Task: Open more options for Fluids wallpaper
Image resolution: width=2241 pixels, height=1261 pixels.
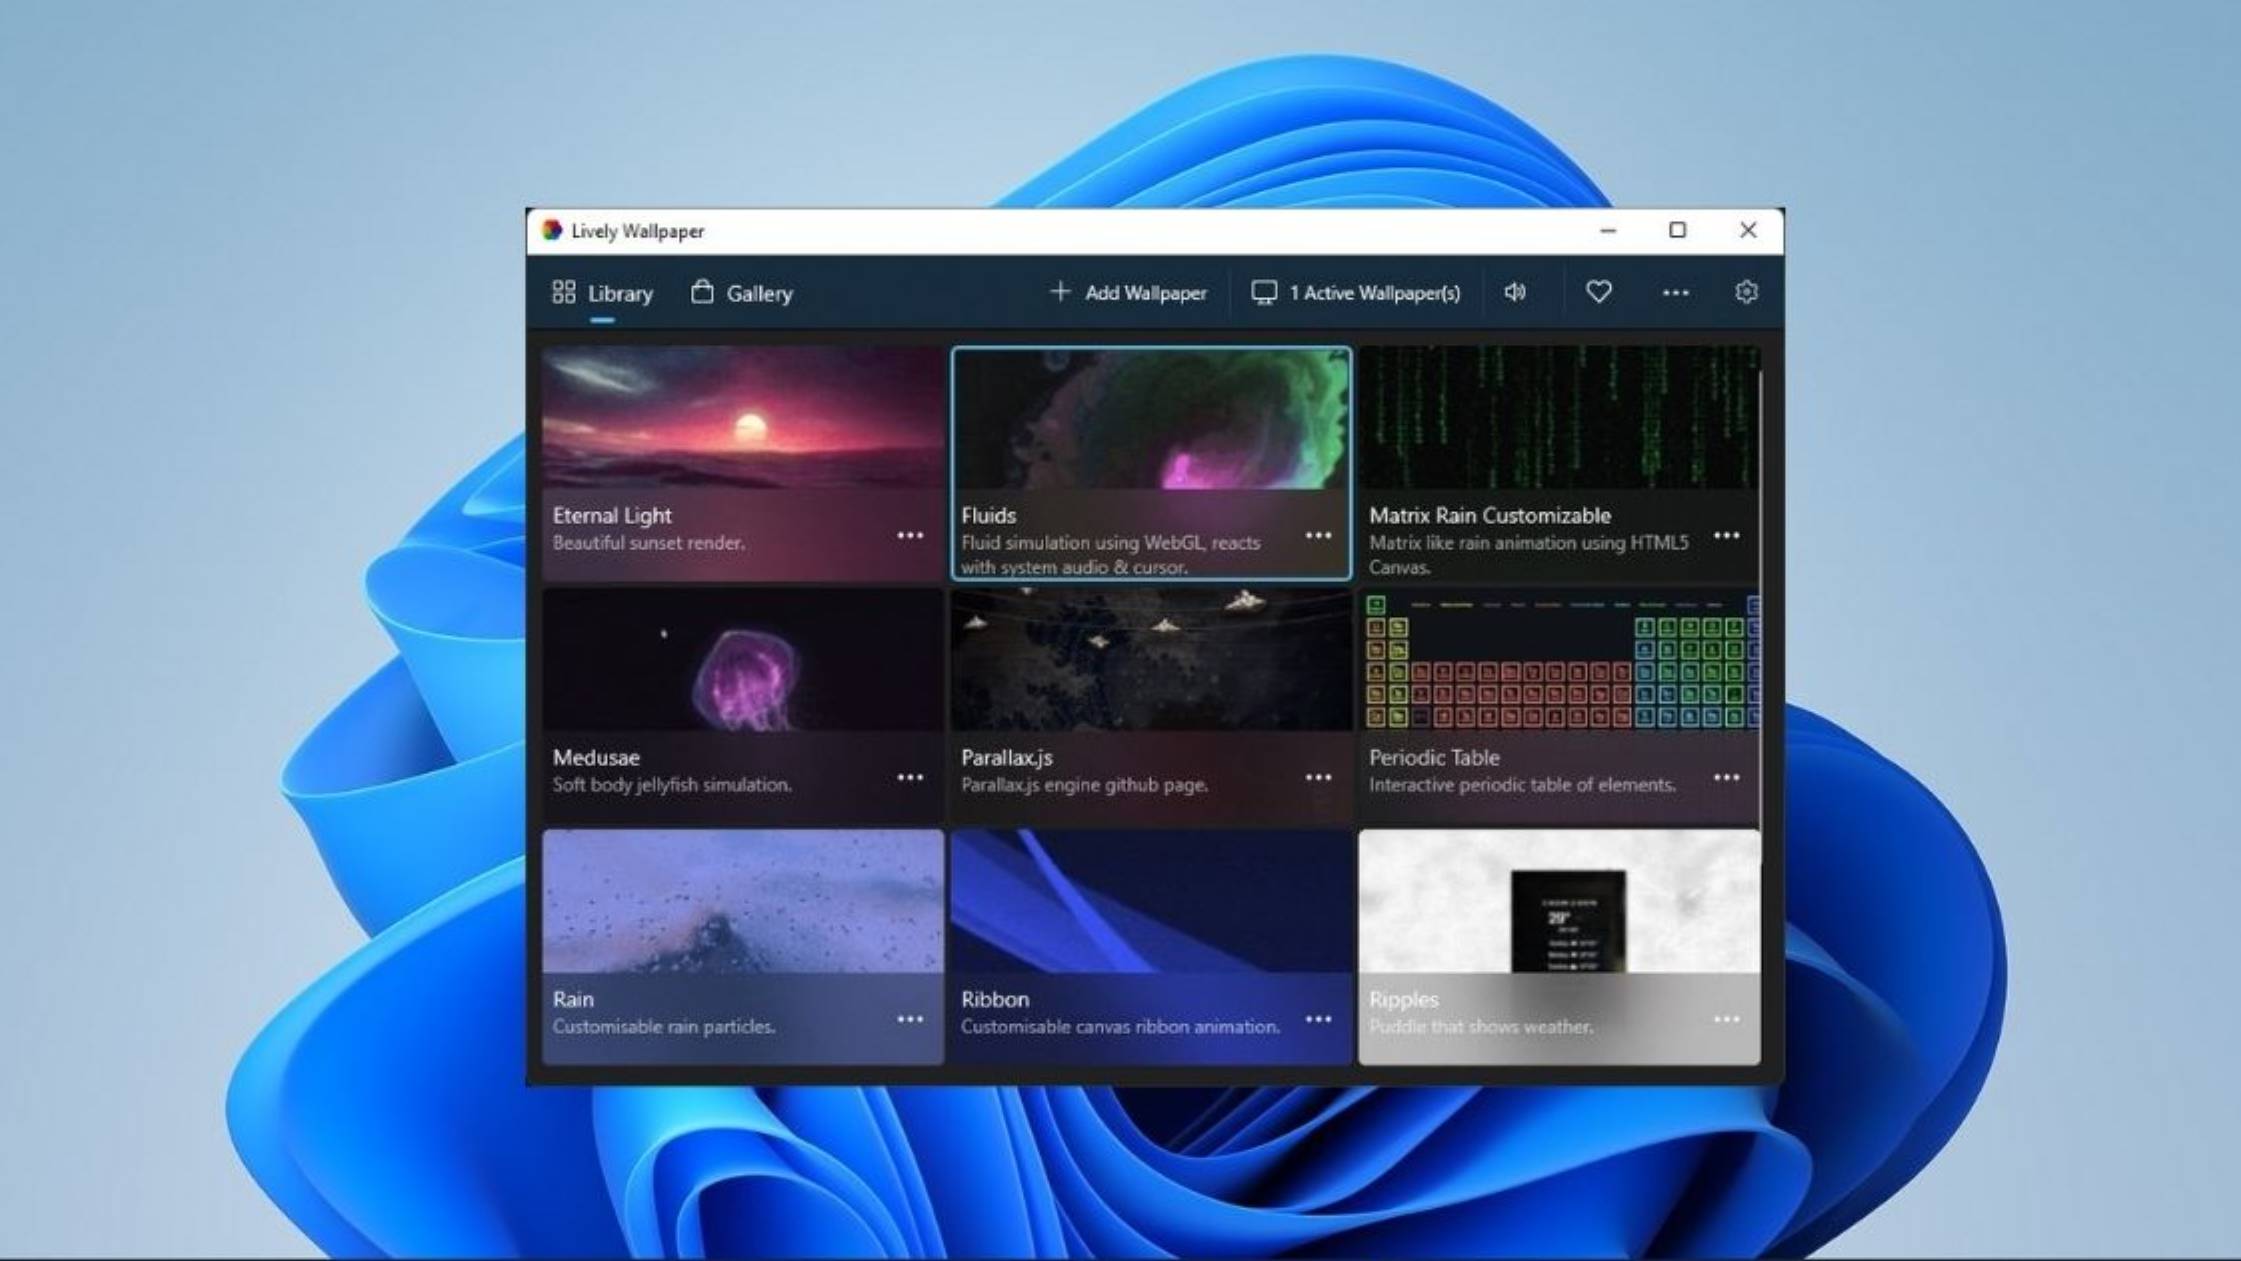Action: 1318,536
